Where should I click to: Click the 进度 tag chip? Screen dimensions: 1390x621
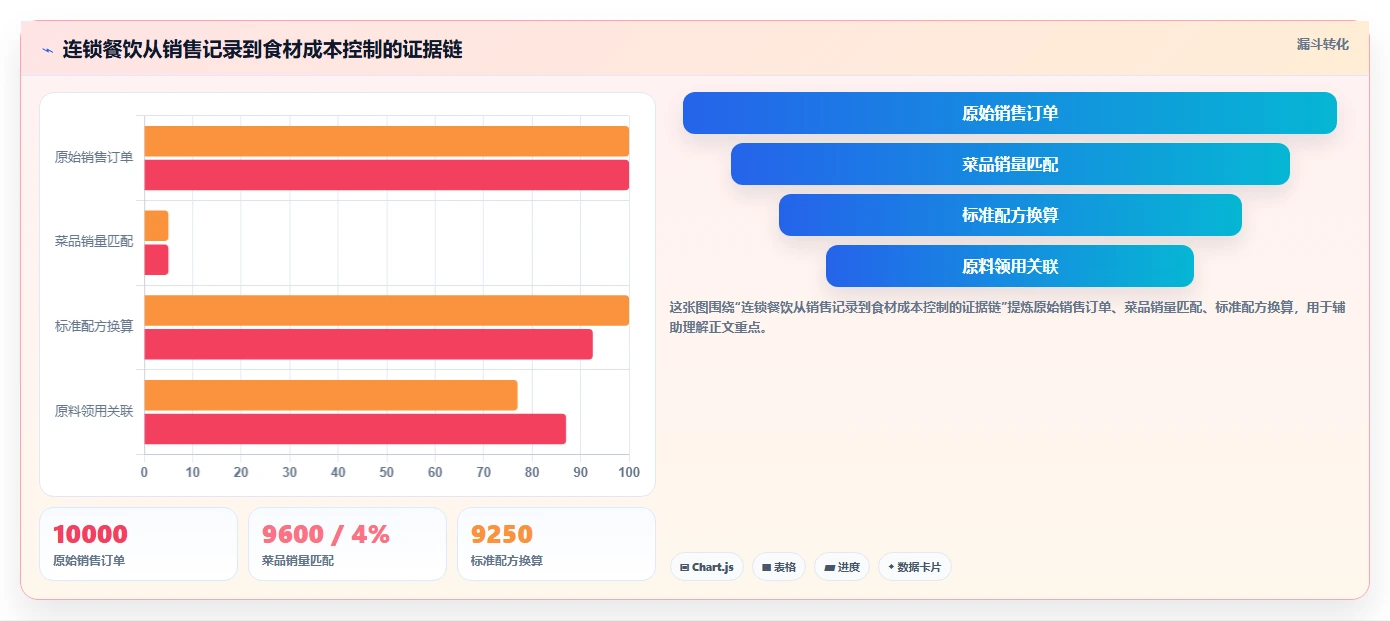click(842, 567)
